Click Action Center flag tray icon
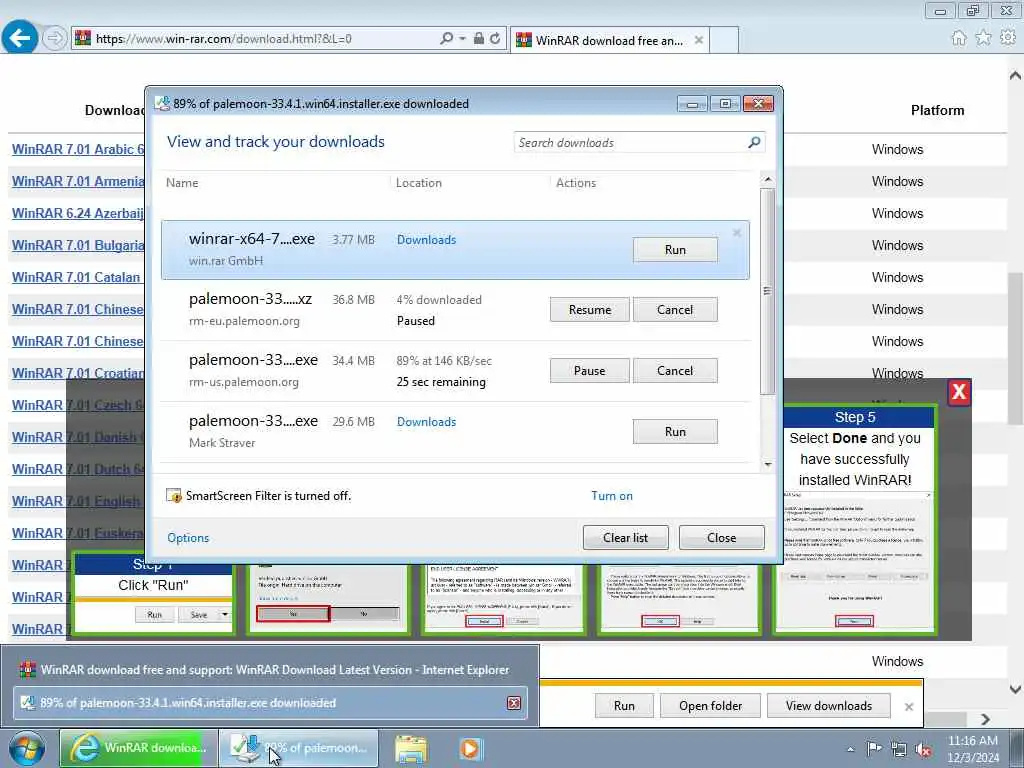This screenshot has width=1024, height=768. [x=874, y=749]
